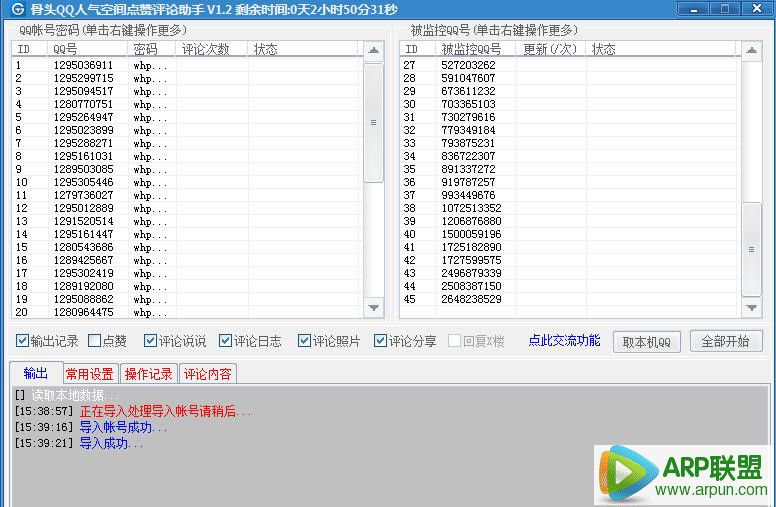Select account row 1295302419
Image resolution: width=776 pixels, height=507 pixels.
click(x=188, y=273)
